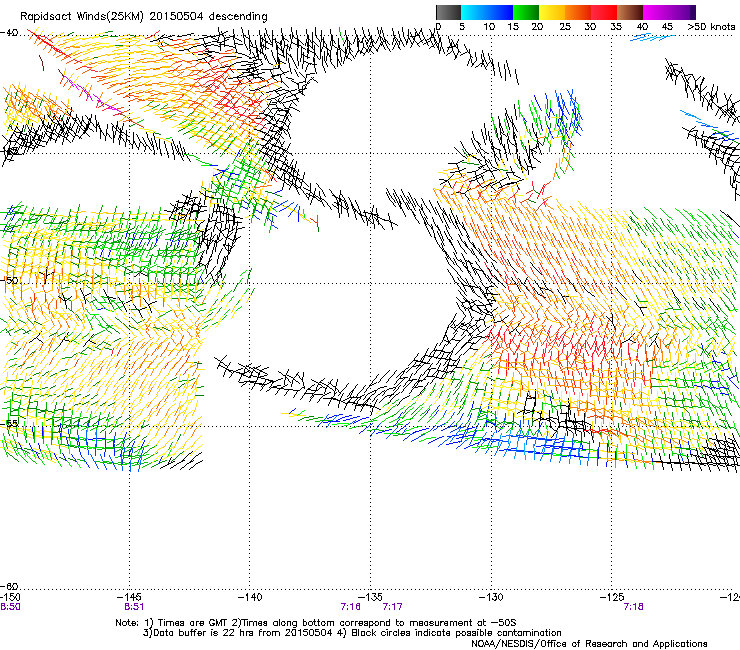Click the legend label '20'

coord(537,26)
